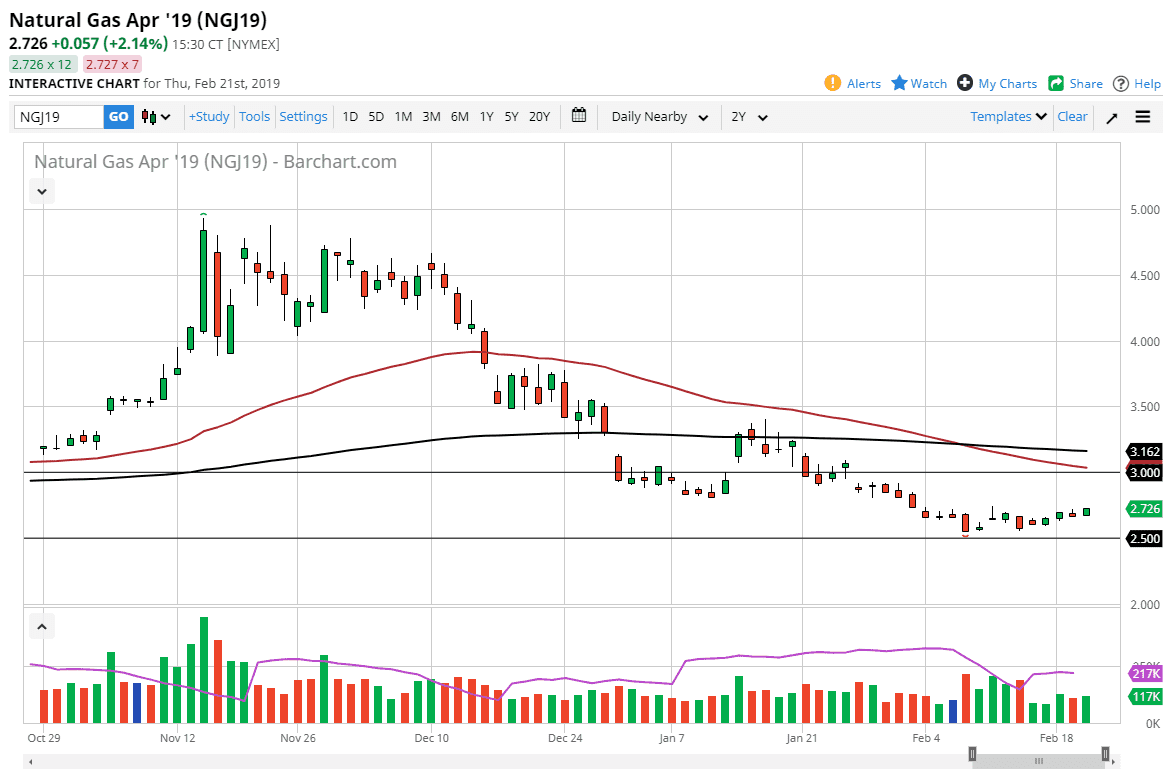Viewport: 1163px width, 777px height.
Task: Click the pop-out chart arrow icon
Action: click(x=1112, y=117)
